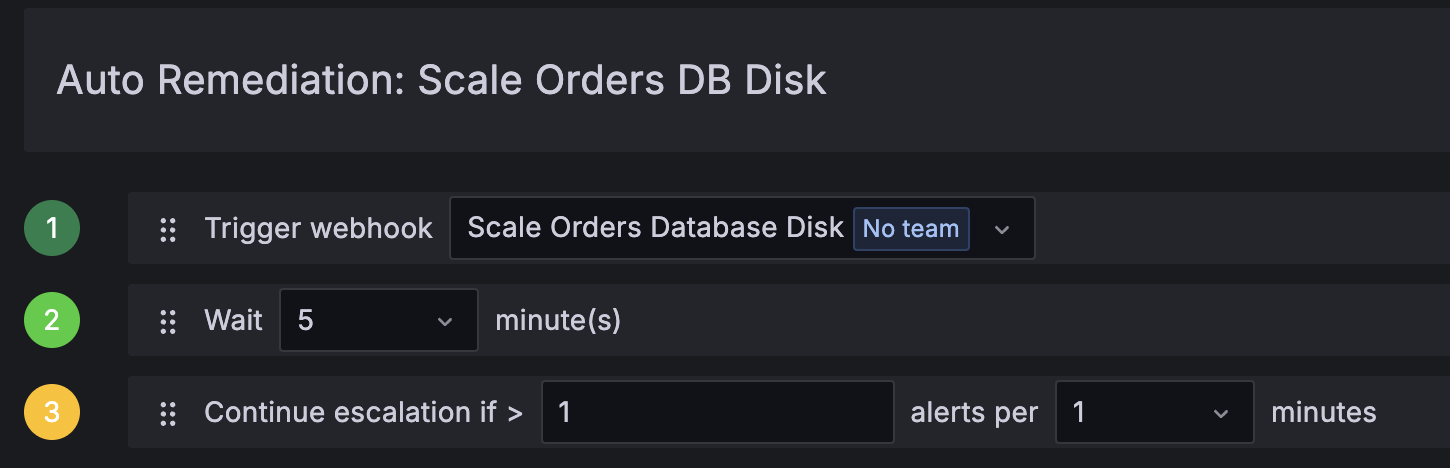Image resolution: width=1450 pixels, height=468 pixels.
Task: Open the Wait duration dropdown showing 5
Action: [x=365, y=321]
